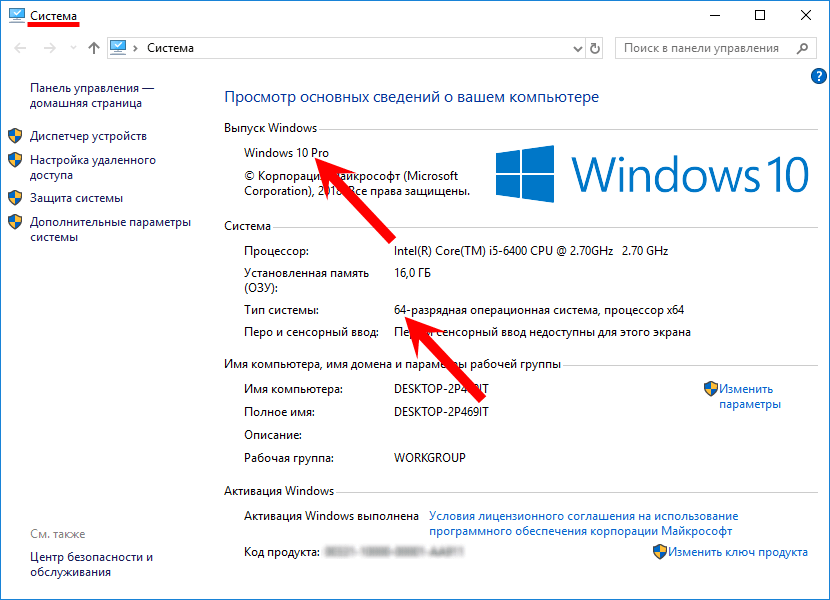830x600 pixels.
Task: Click the shield icon beside 'Дополнительные параметры системы'
Action: [x=15, y=221]
